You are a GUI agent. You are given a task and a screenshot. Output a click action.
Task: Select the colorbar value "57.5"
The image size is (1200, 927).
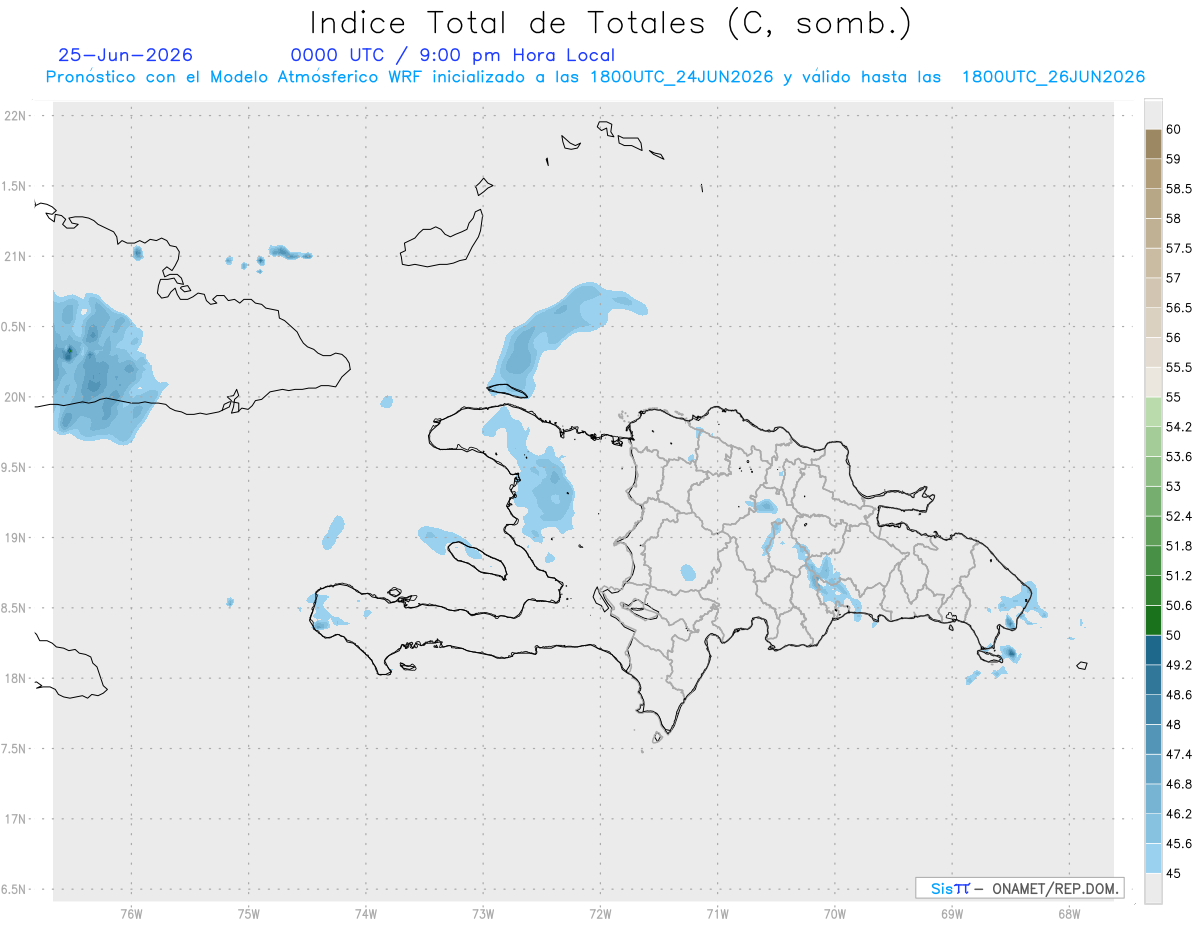click(x=1179, y=248)
